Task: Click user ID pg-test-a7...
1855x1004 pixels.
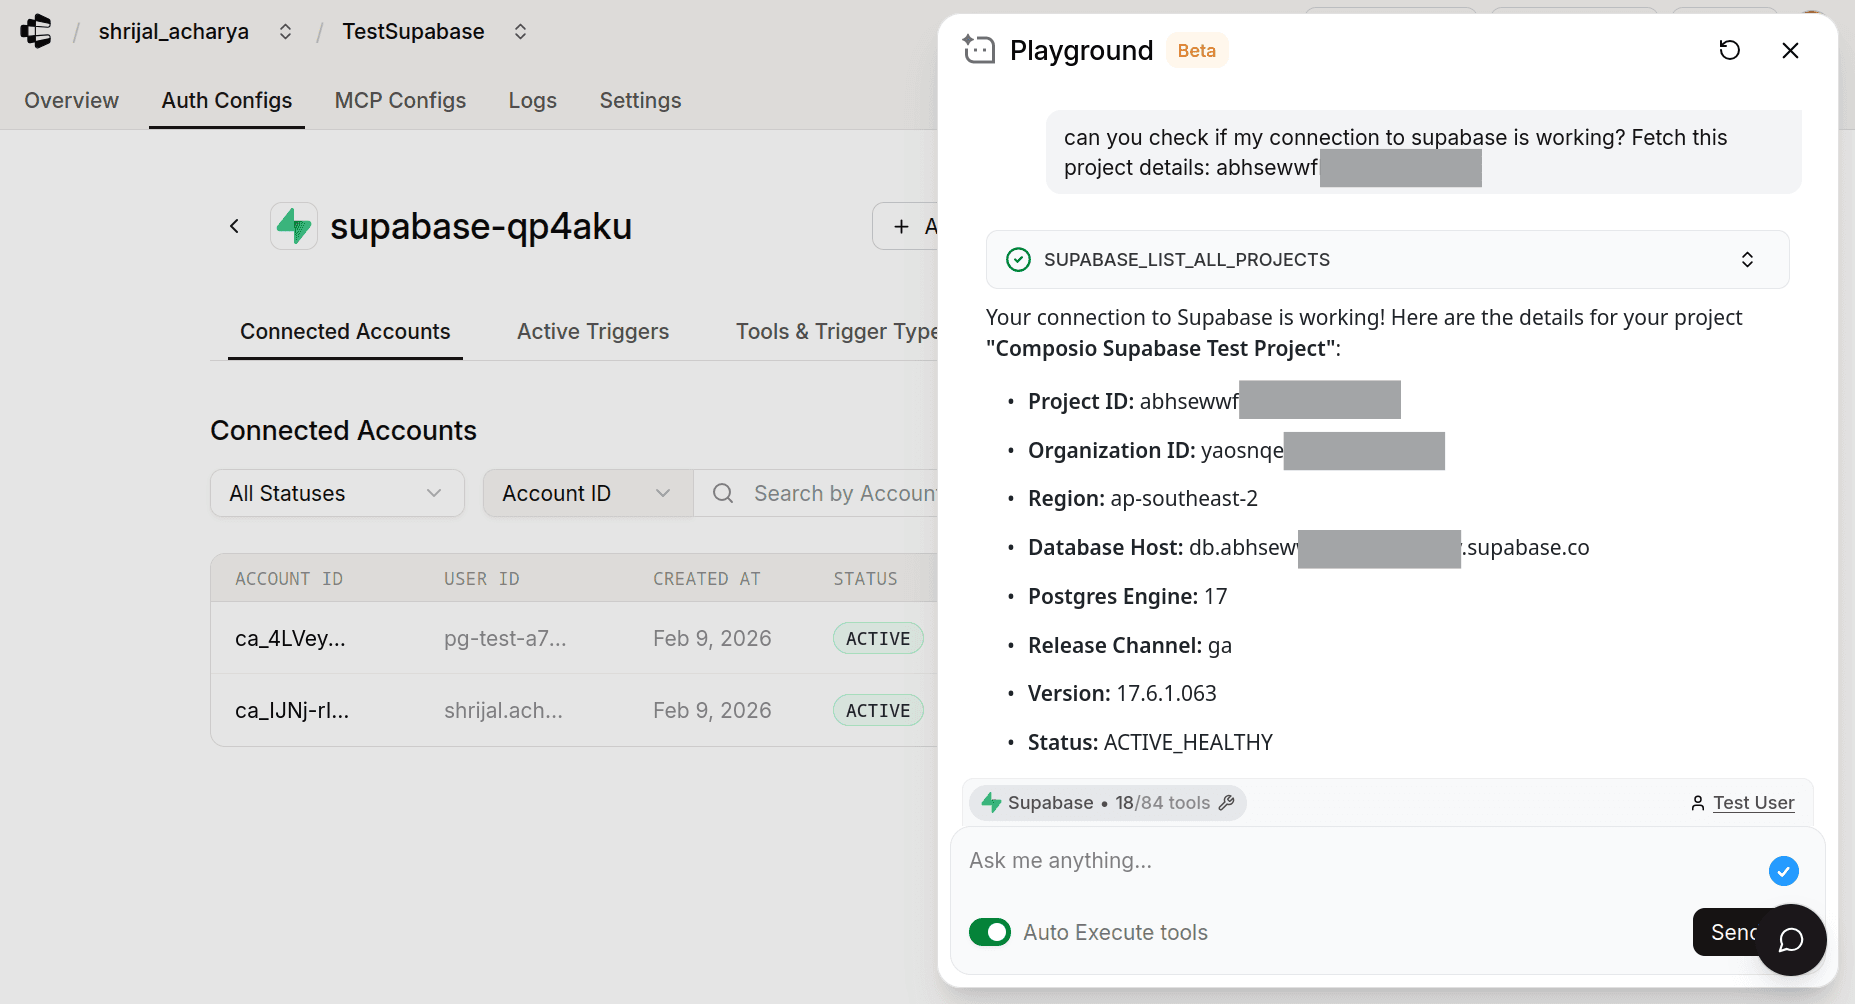Action: pyautogui.click(x=505, y=638)
